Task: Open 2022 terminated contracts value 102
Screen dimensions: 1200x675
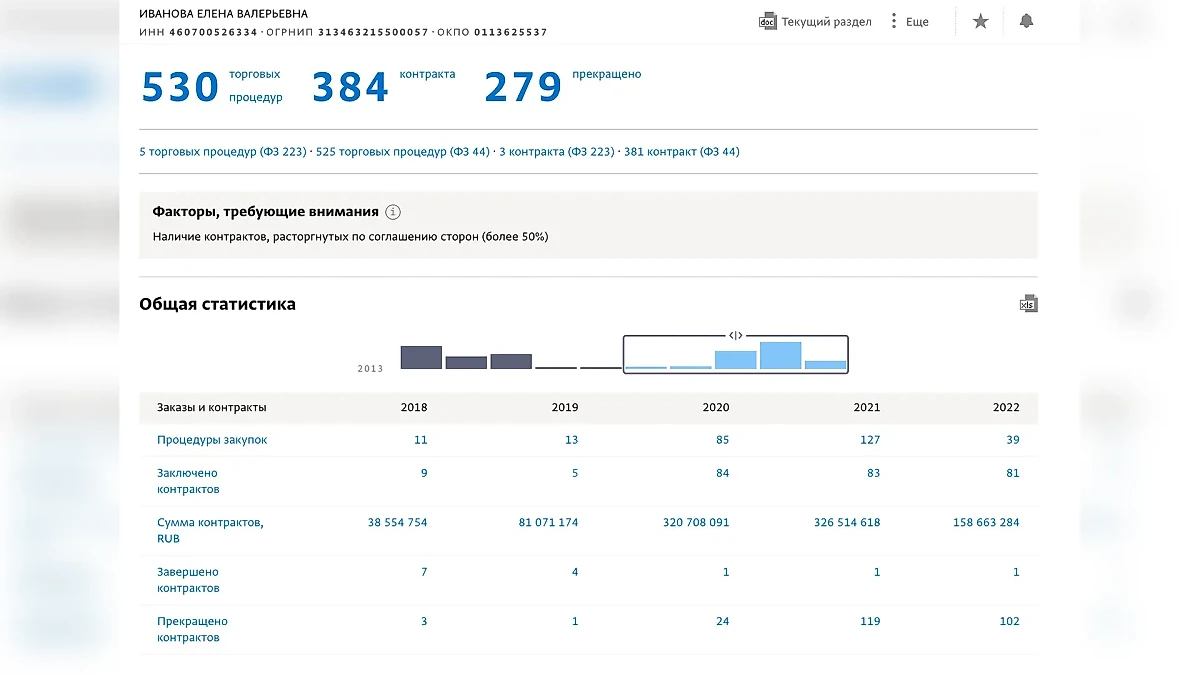Action: pos(1009,621)
